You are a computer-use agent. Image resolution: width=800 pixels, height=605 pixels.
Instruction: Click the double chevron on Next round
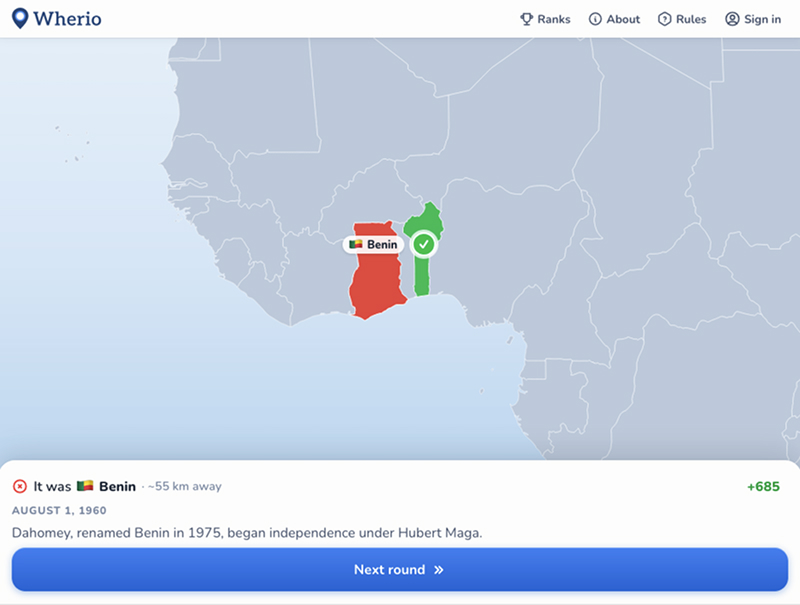pyautogui.click(x=438, y=570)
